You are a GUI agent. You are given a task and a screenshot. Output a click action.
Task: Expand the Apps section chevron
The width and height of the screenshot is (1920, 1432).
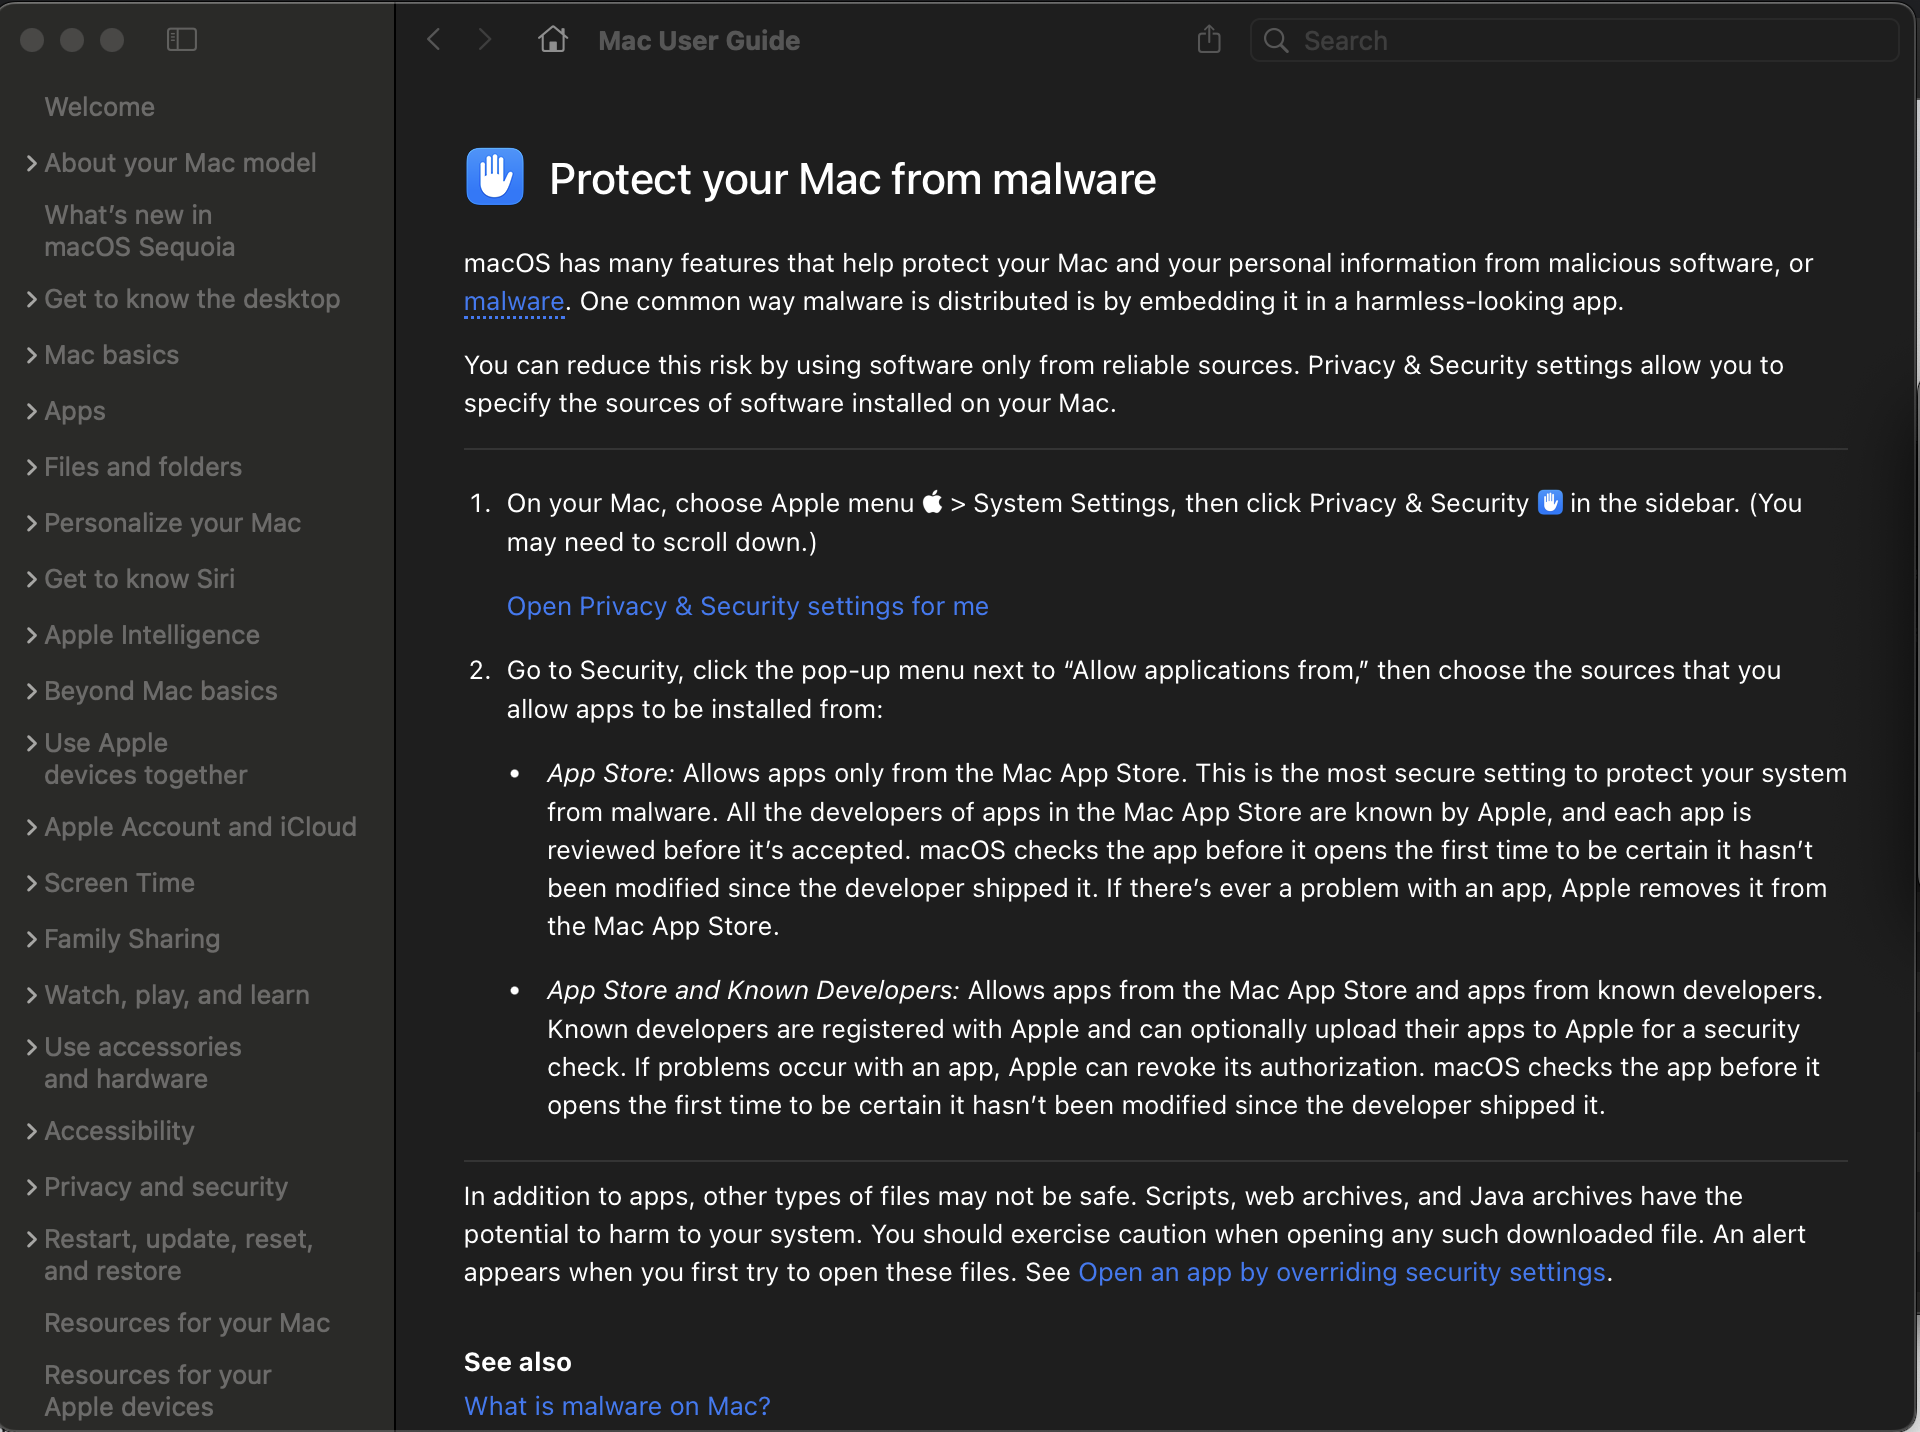tap(32, 411)
